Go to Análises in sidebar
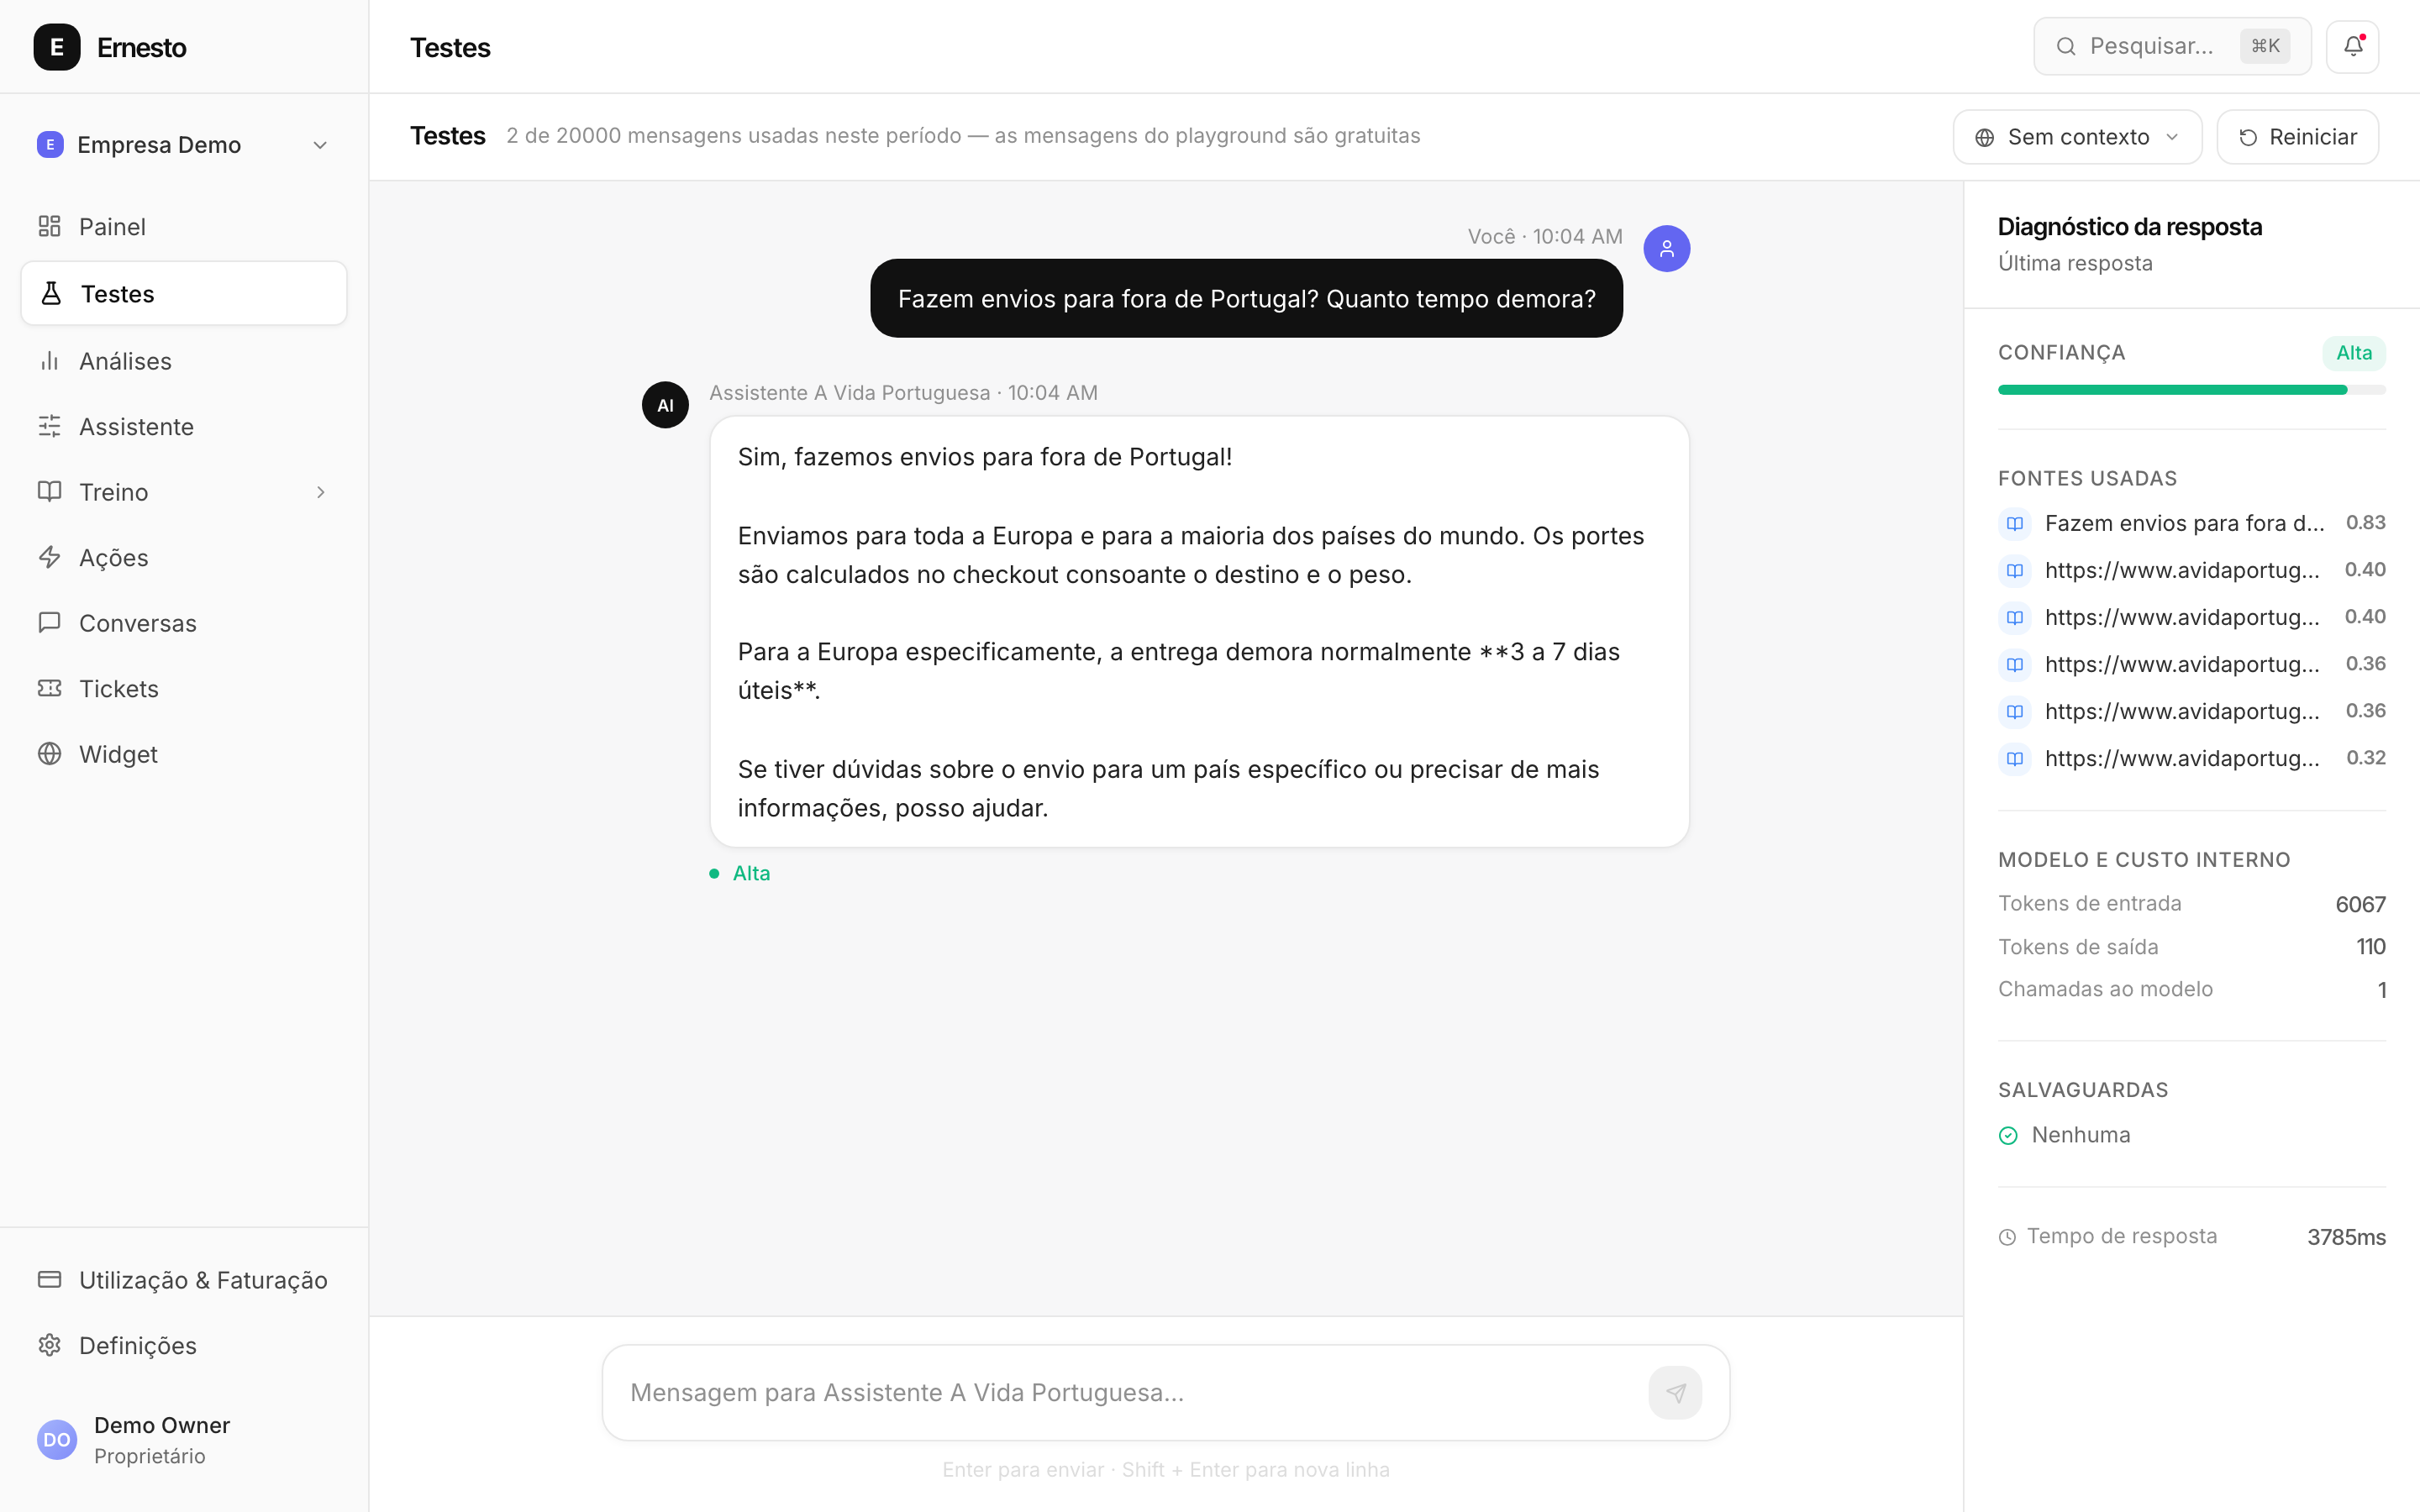 point(184,361)
